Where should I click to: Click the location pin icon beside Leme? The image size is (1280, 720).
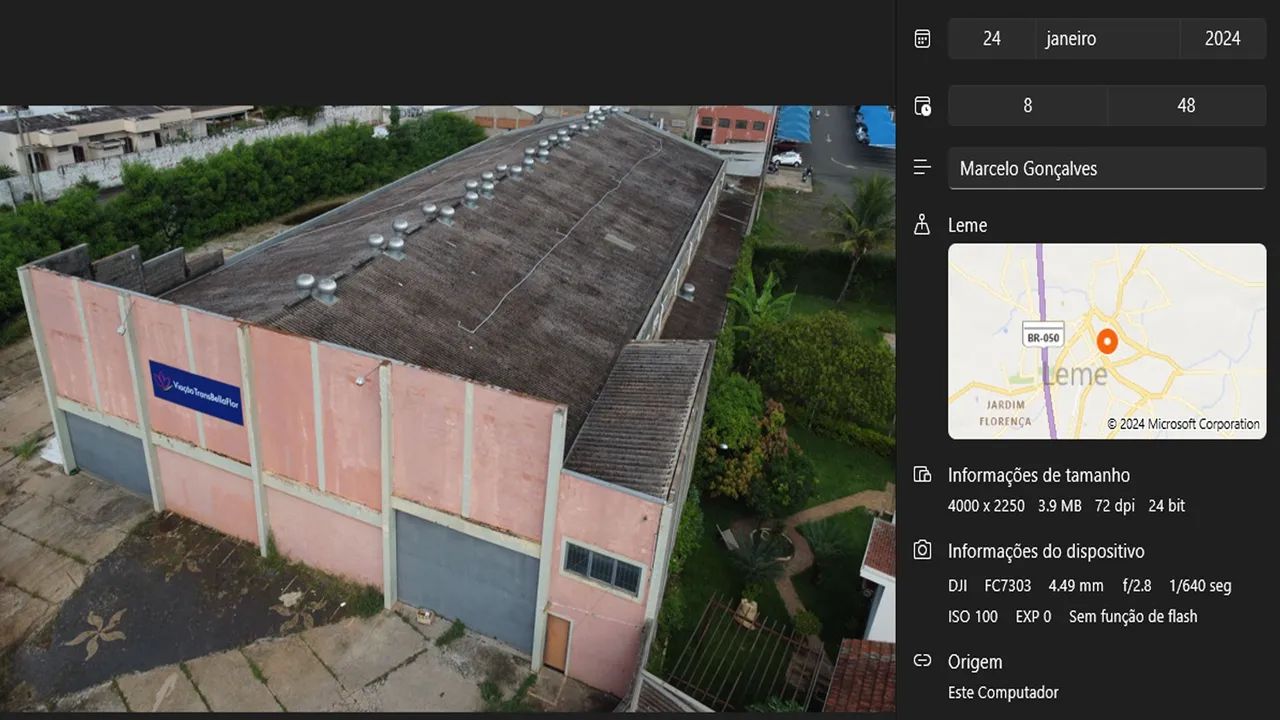tap(922, 225)
